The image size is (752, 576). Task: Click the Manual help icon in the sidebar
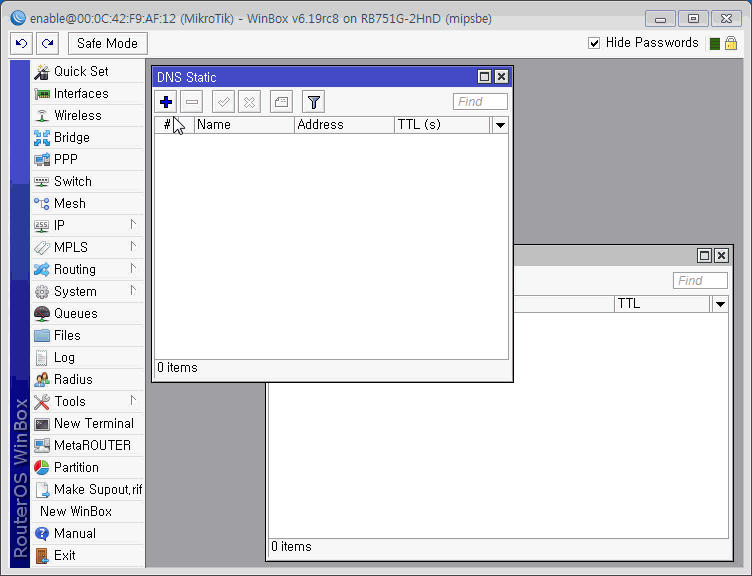coord(42,534)
